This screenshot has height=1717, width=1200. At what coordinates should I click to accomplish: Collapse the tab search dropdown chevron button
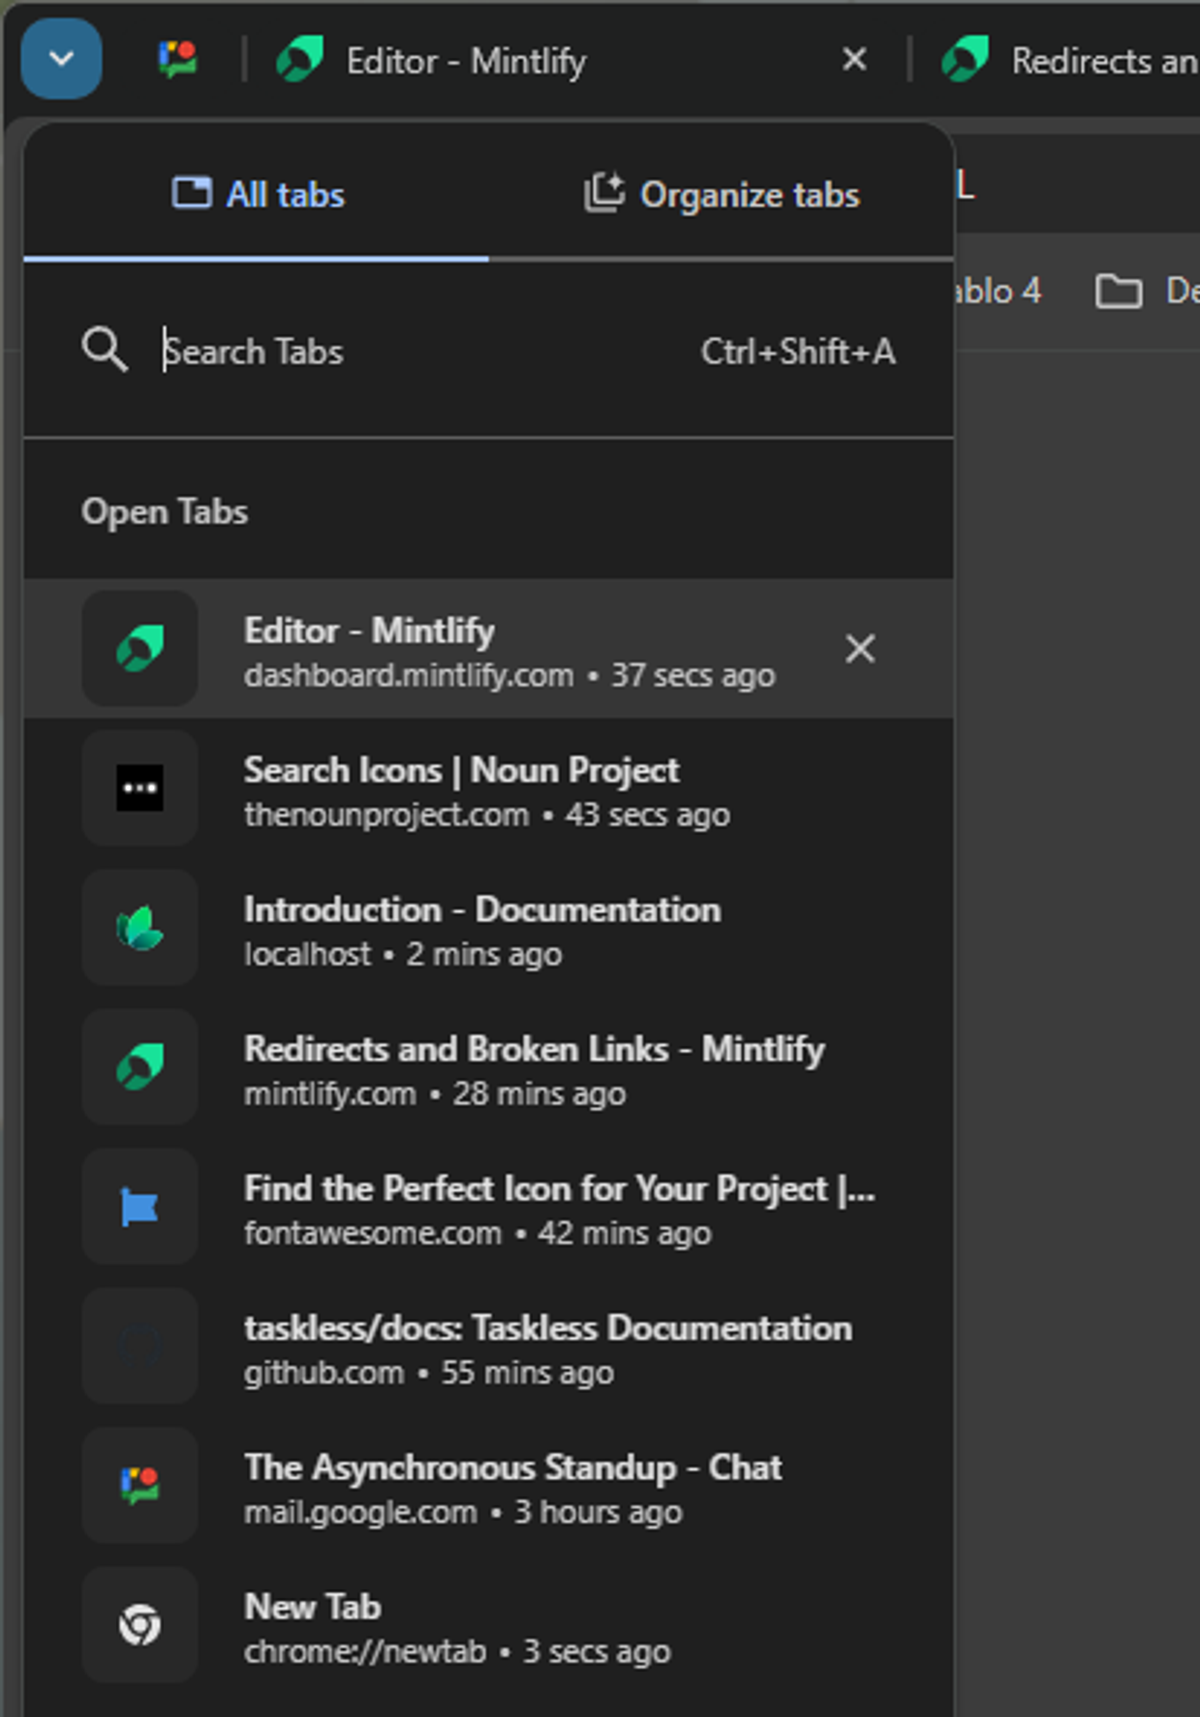click(61, 59)
